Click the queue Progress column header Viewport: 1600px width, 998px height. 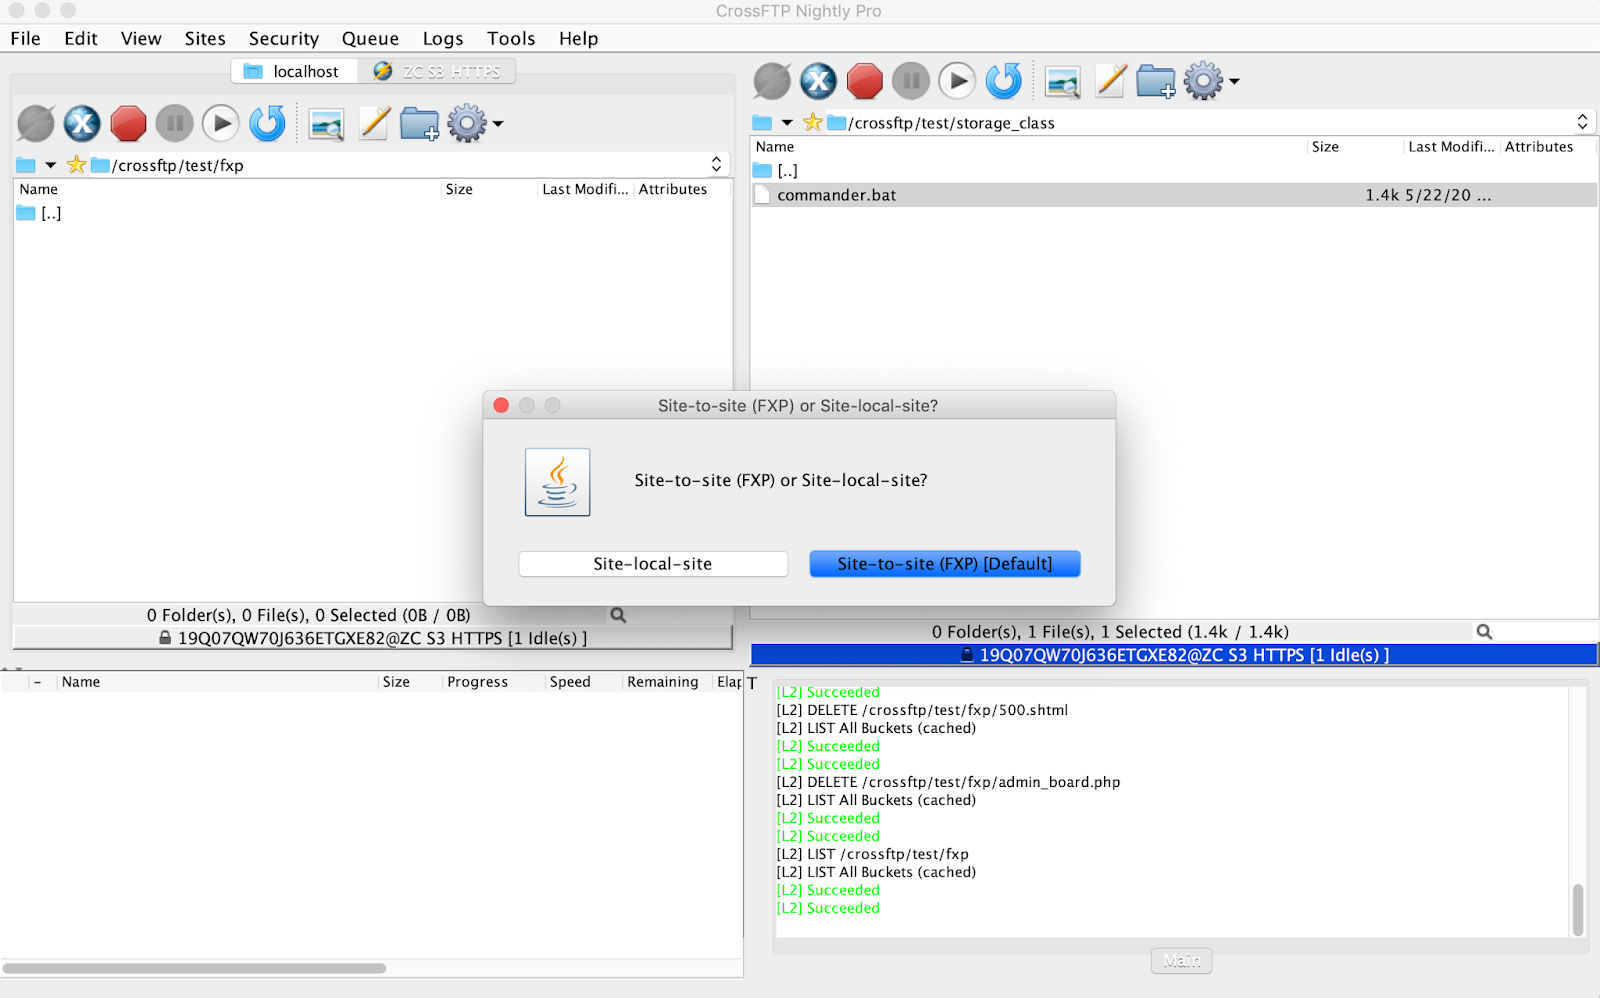[x=493, y=682]
